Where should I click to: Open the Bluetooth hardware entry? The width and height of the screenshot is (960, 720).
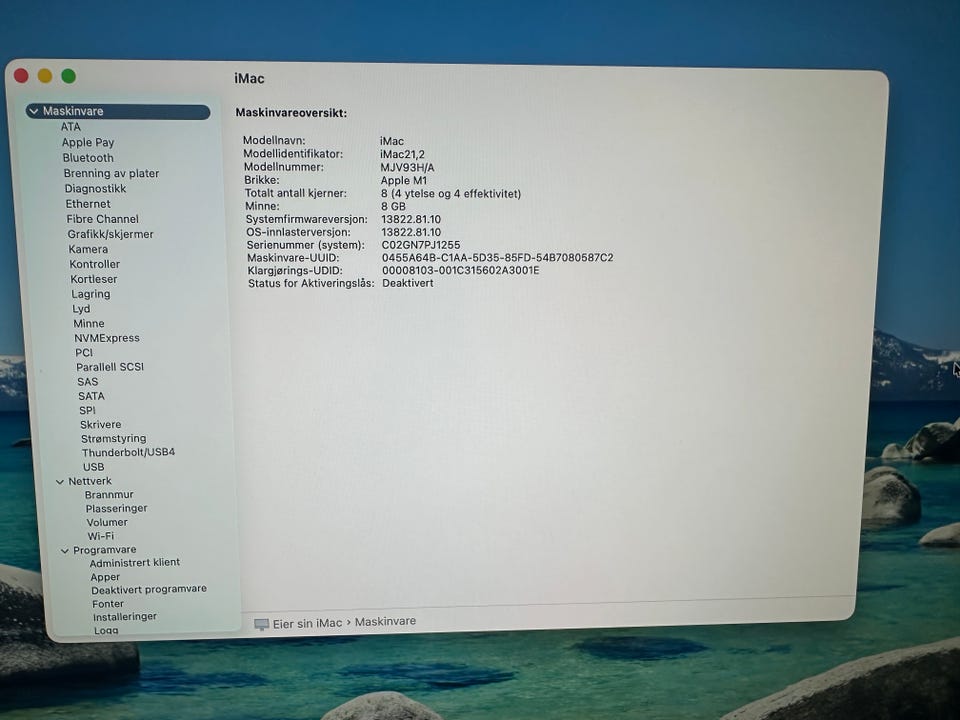tap(88, 158)
